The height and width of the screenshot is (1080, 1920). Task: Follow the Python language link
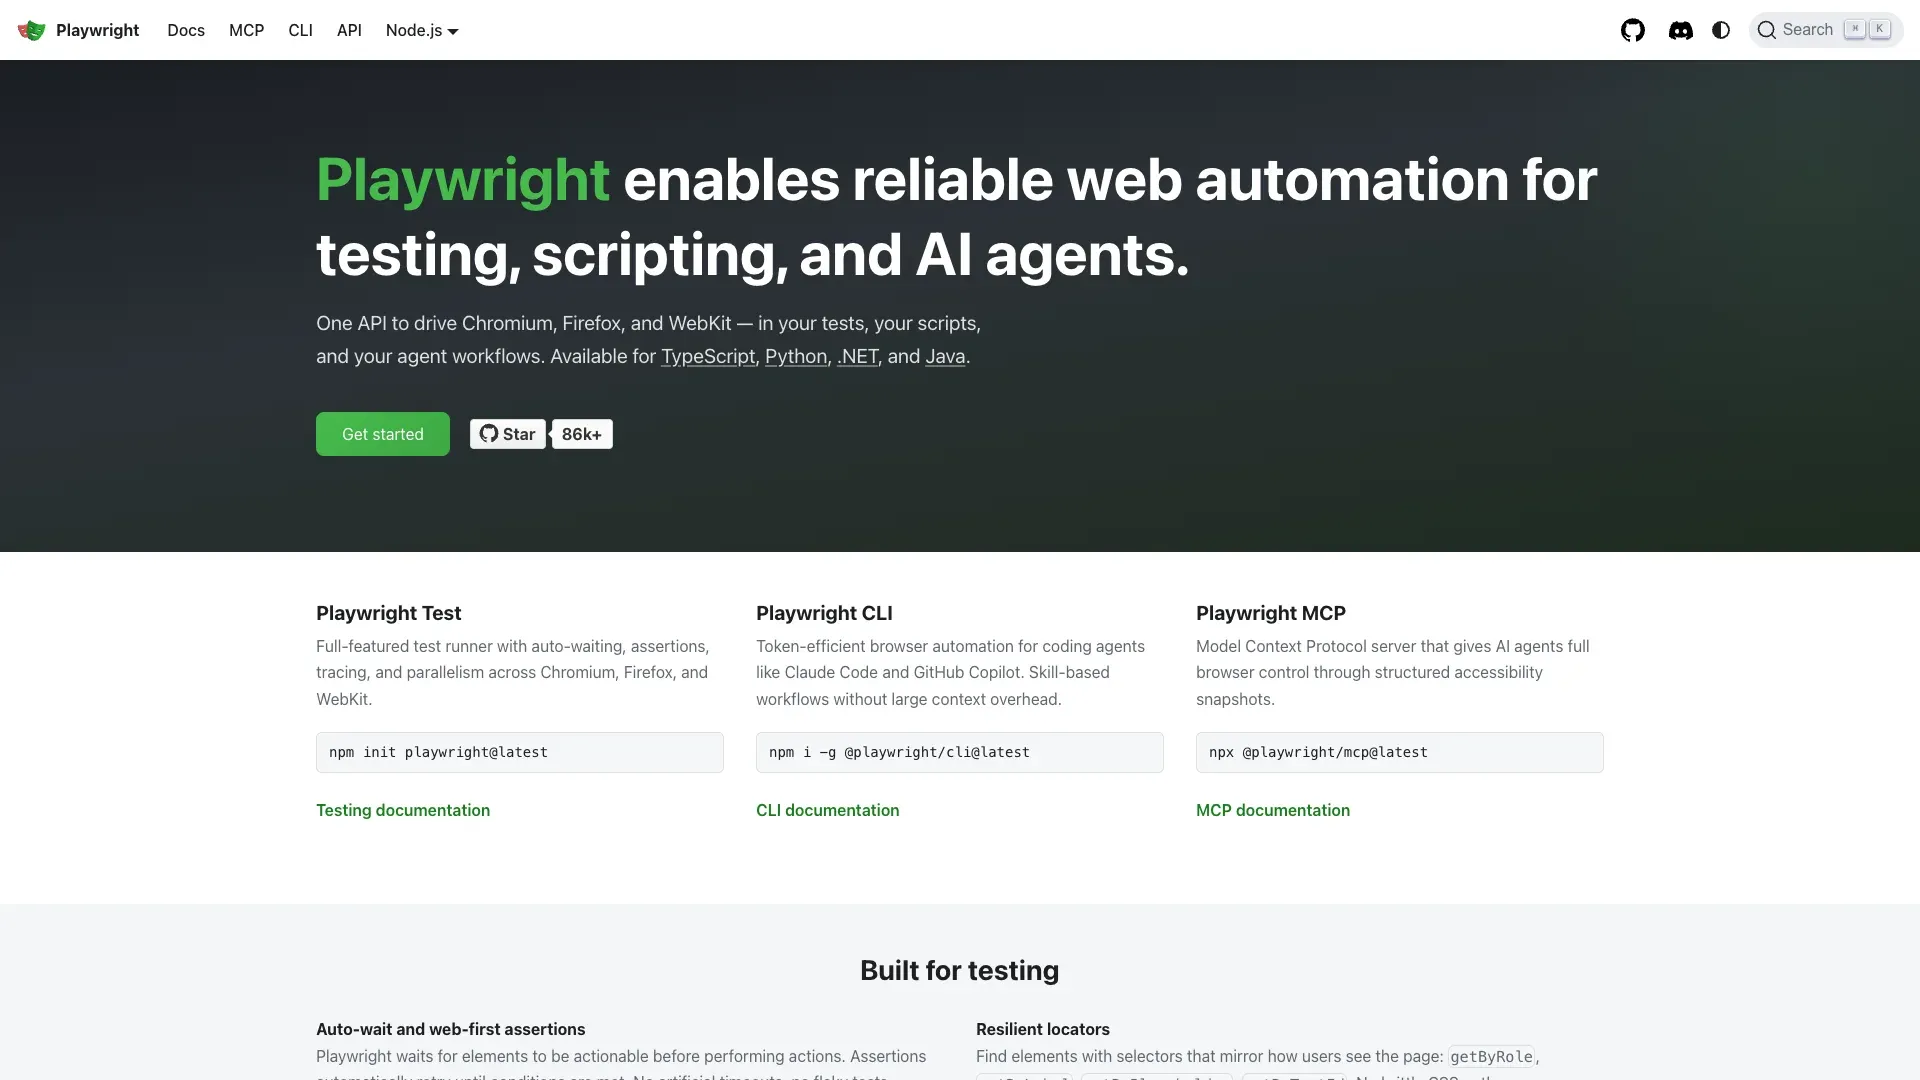click(x=795, y=357)
